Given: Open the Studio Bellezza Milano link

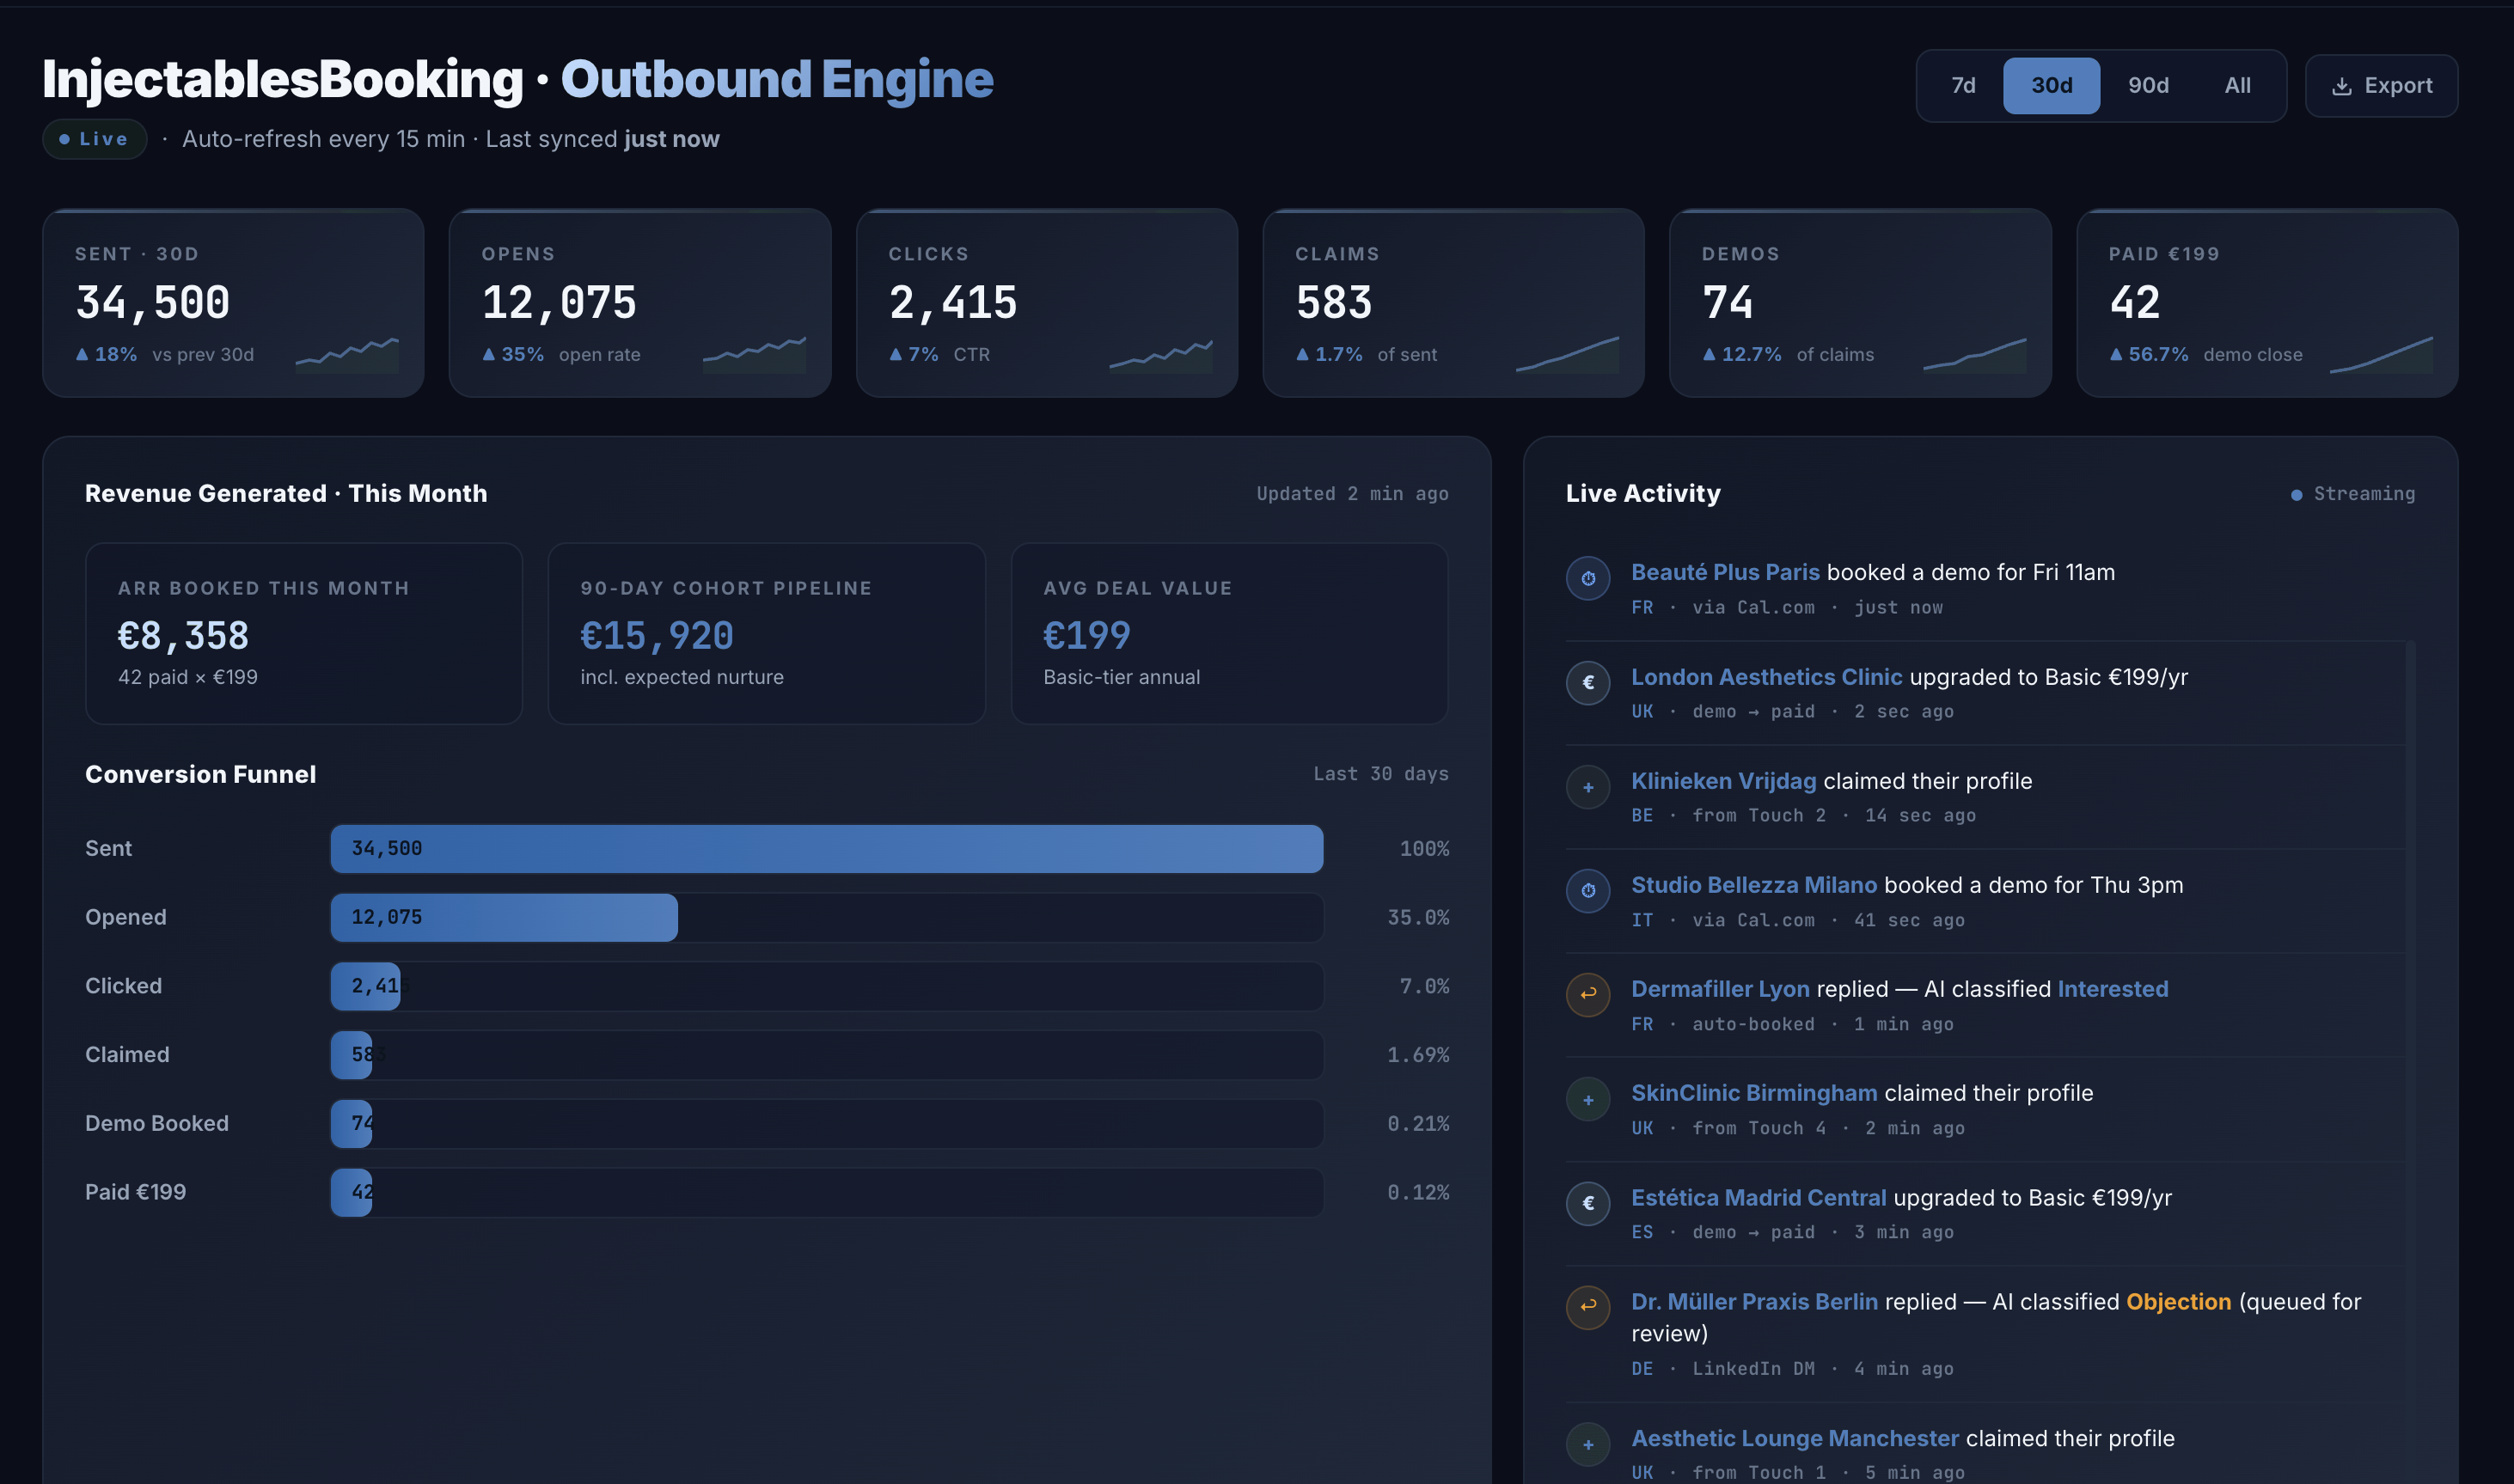Looking at the screenshot, I should click(1754, 885).
